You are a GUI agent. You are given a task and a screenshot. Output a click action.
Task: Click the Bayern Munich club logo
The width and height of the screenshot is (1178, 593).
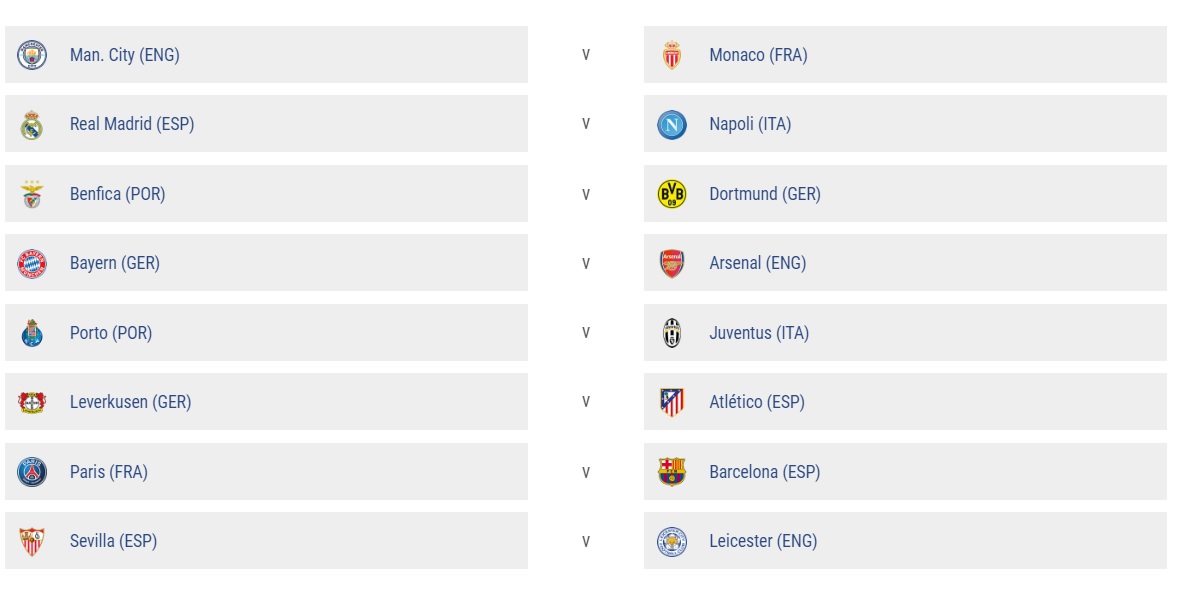pos(32,264)
